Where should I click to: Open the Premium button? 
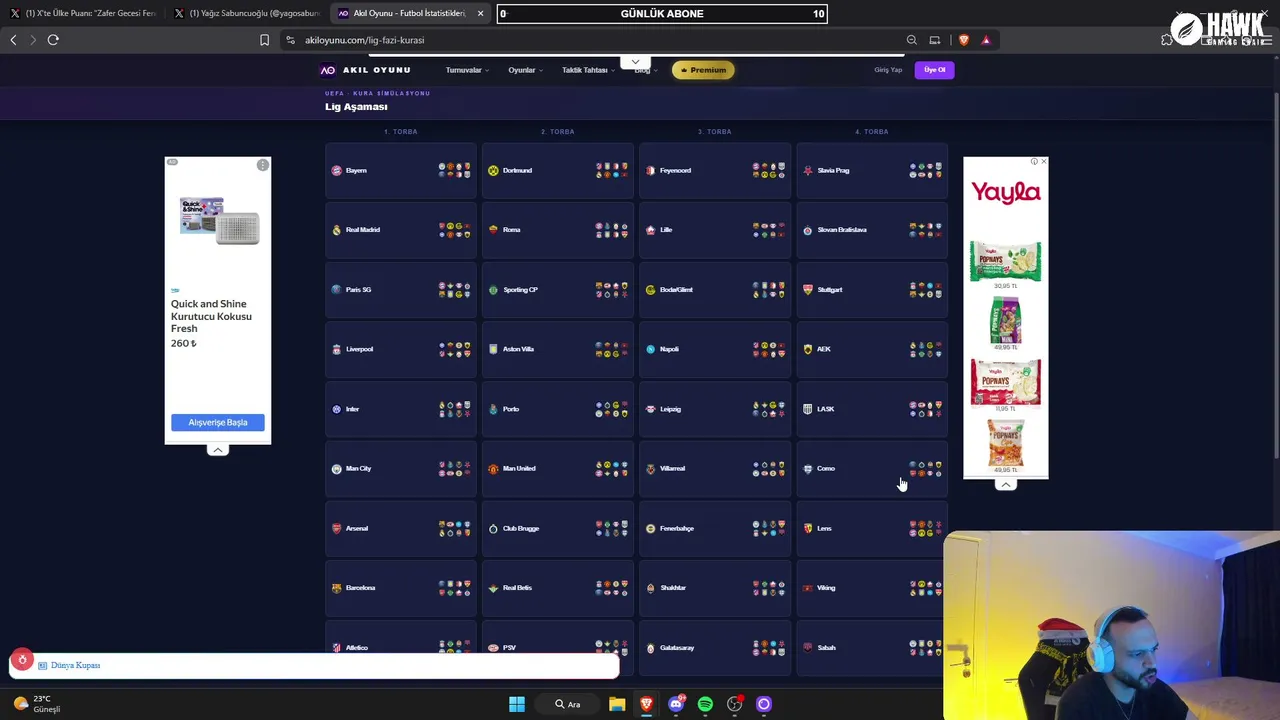(703, 70)
